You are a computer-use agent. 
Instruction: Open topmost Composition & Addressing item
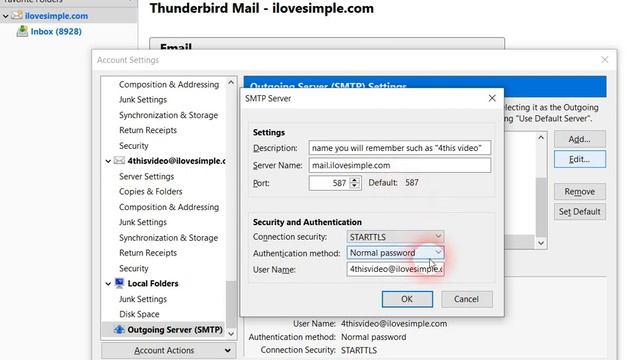169,84
